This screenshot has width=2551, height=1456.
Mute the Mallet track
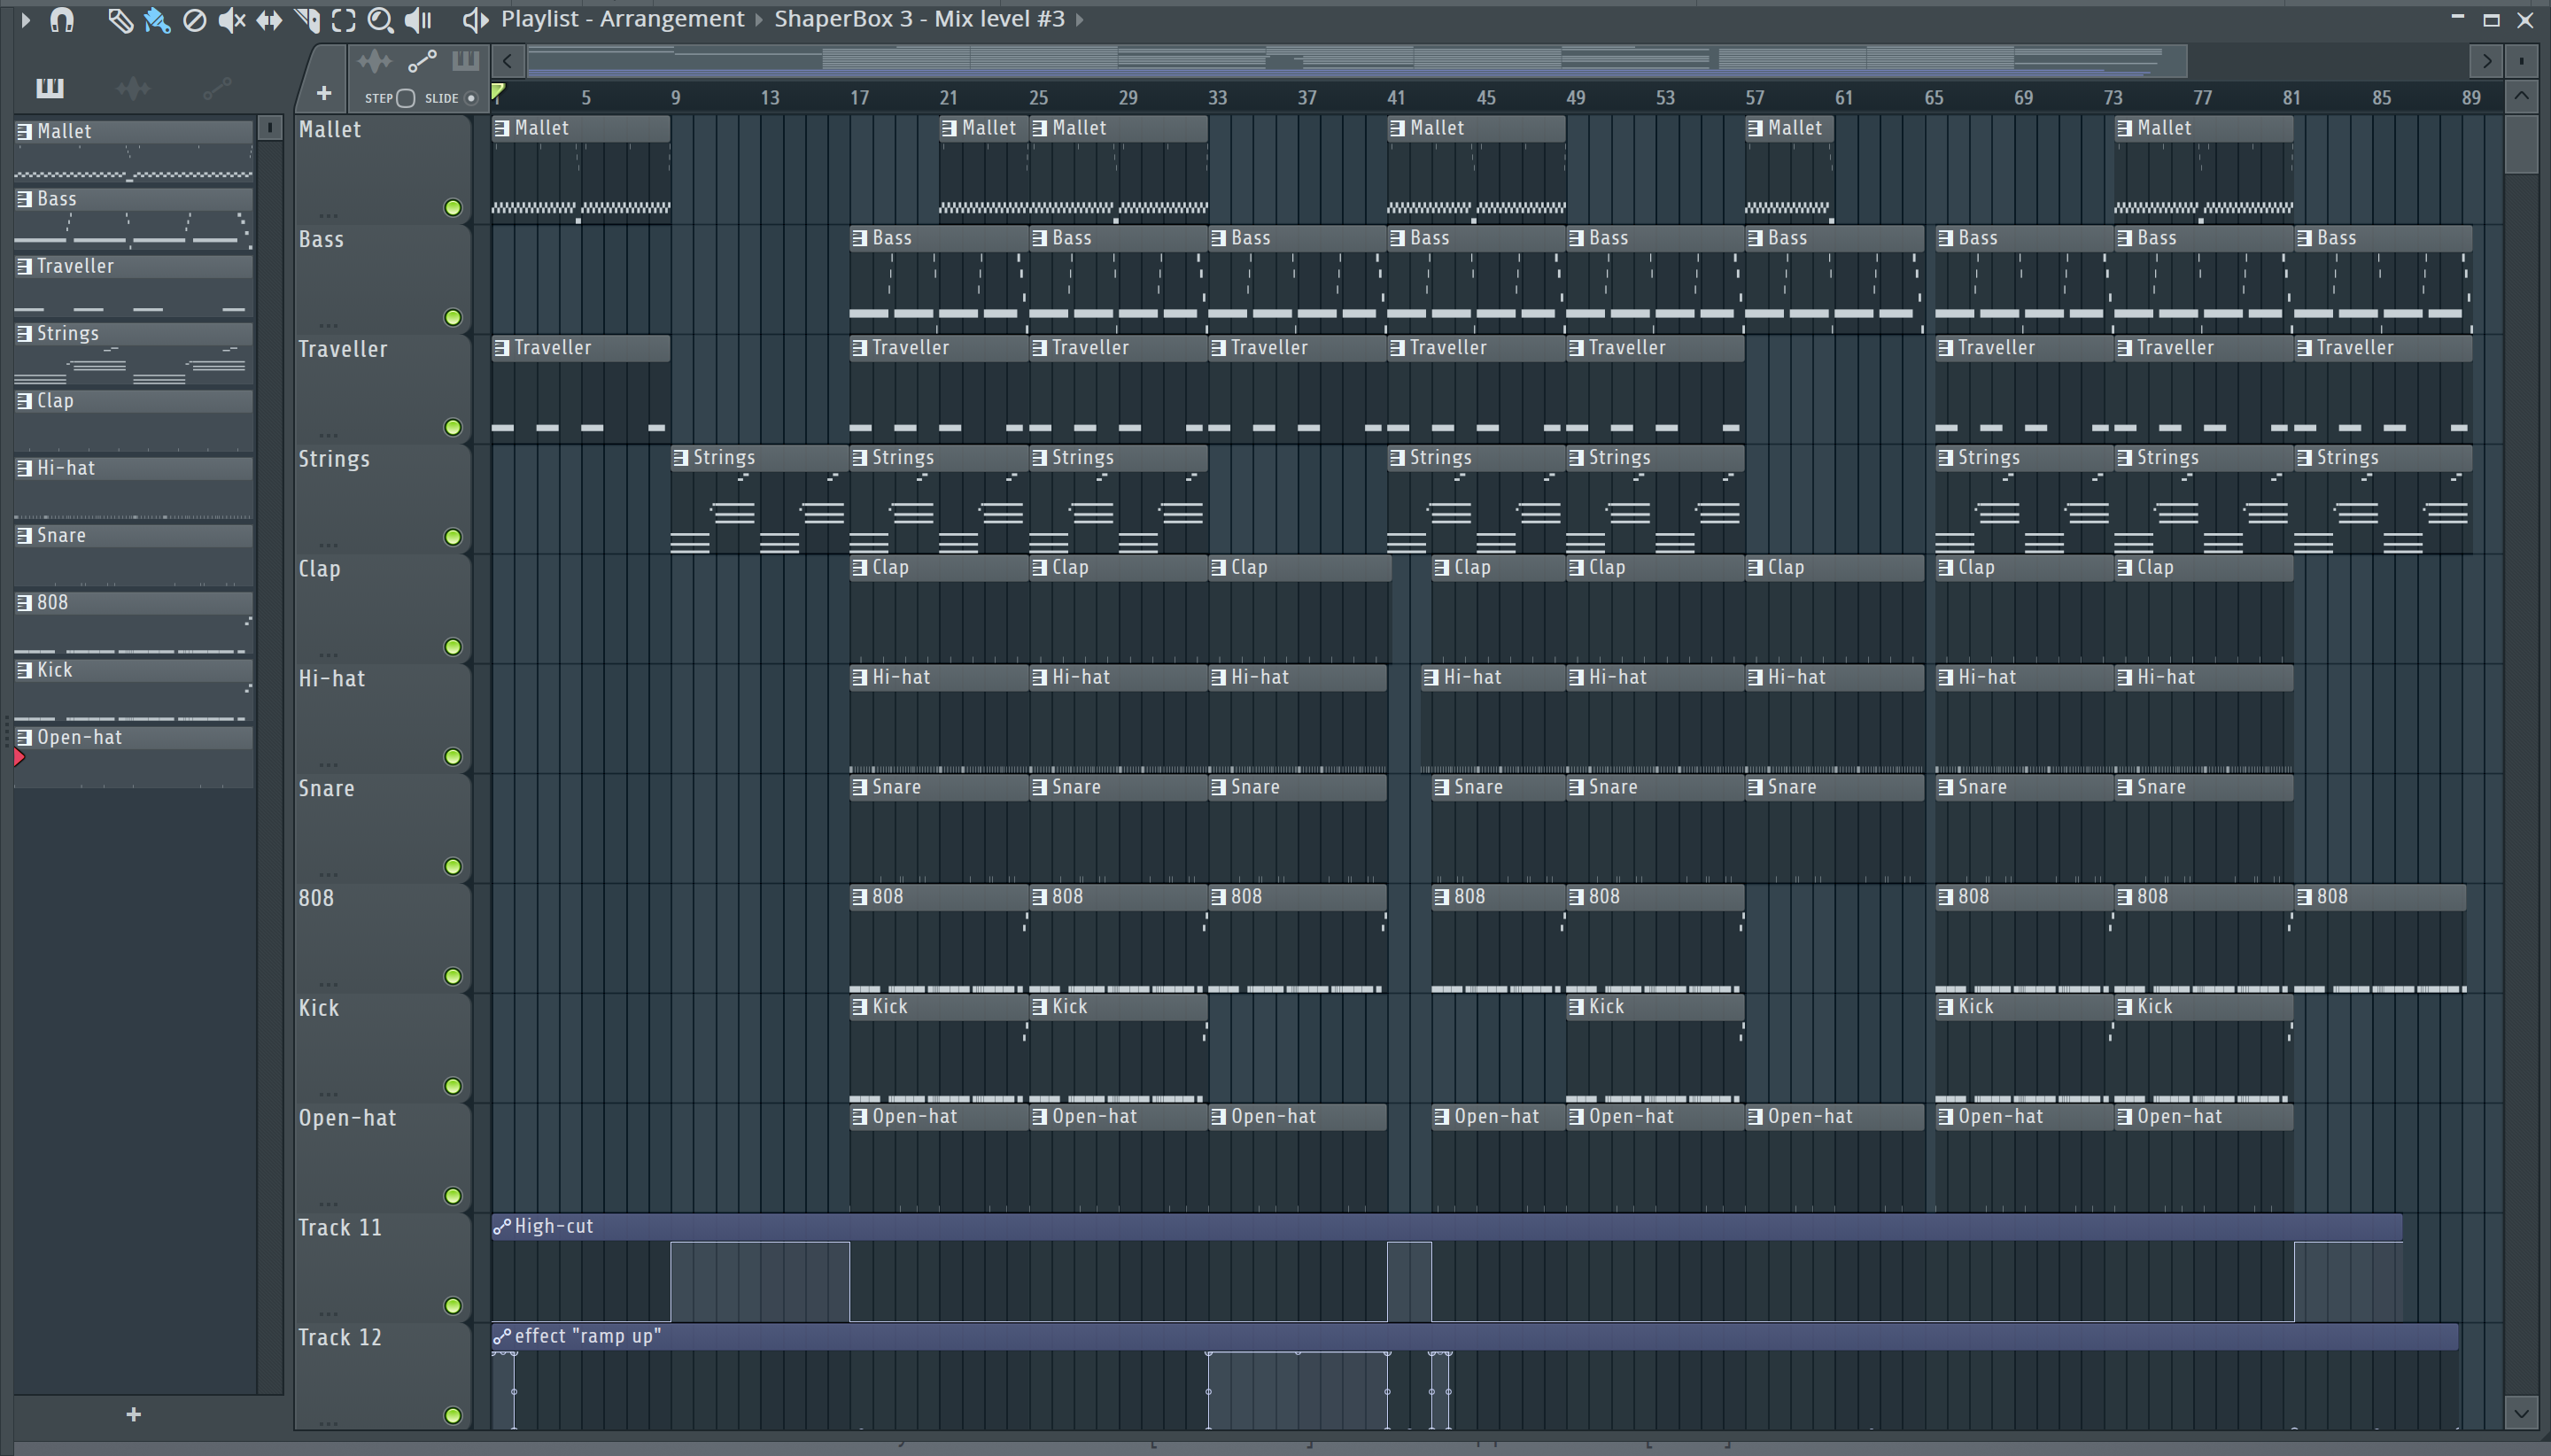point(453,208)
